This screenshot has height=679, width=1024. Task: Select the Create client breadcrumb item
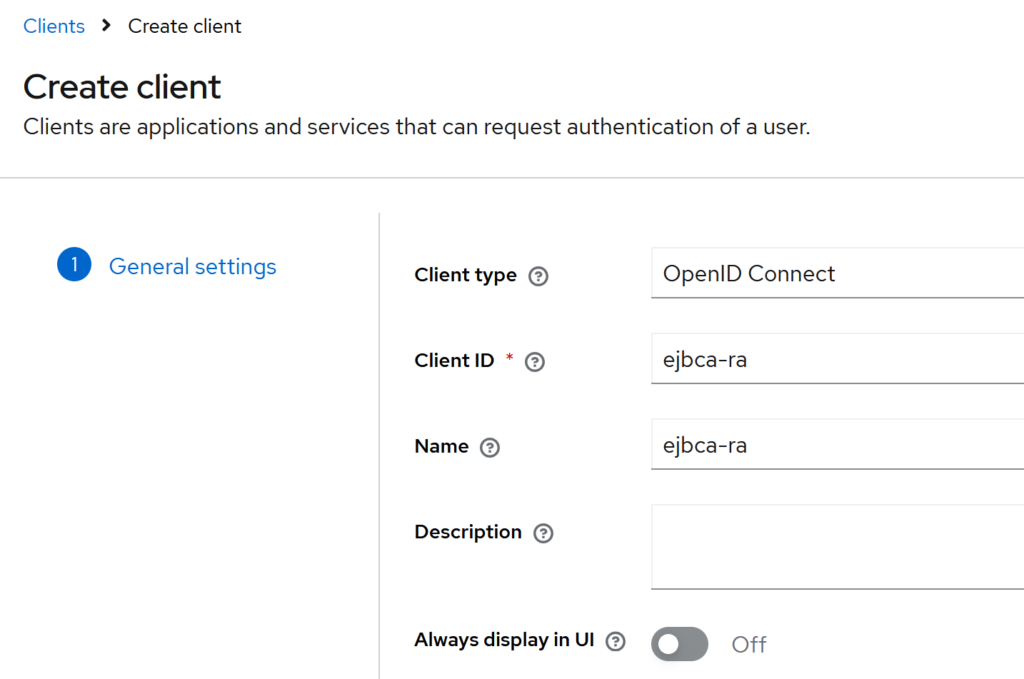[184, 26]
